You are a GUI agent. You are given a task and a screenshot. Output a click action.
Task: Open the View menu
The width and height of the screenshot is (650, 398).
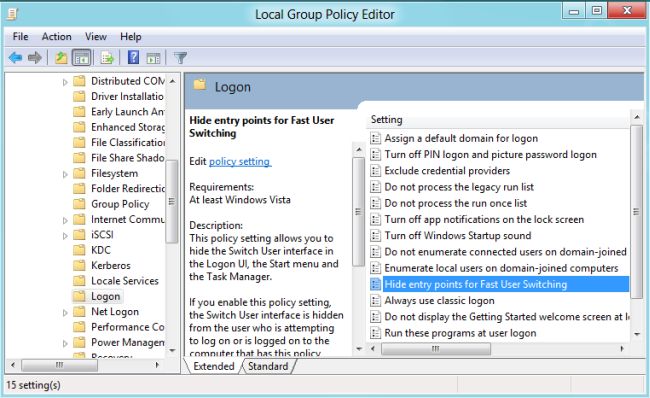point(96,36)
